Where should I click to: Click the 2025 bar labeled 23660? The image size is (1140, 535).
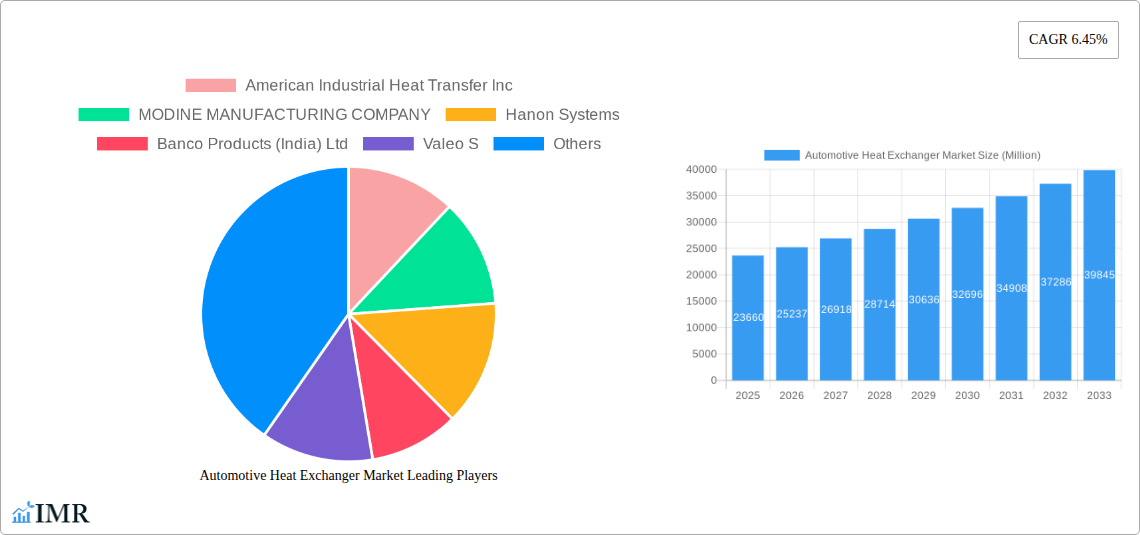click(x=748, y=318)
